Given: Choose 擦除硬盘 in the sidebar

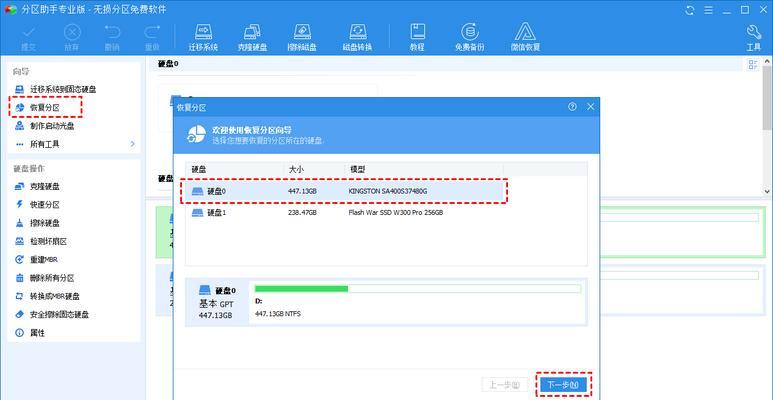Looking at the screenshot, I should [x=37, y=223].
